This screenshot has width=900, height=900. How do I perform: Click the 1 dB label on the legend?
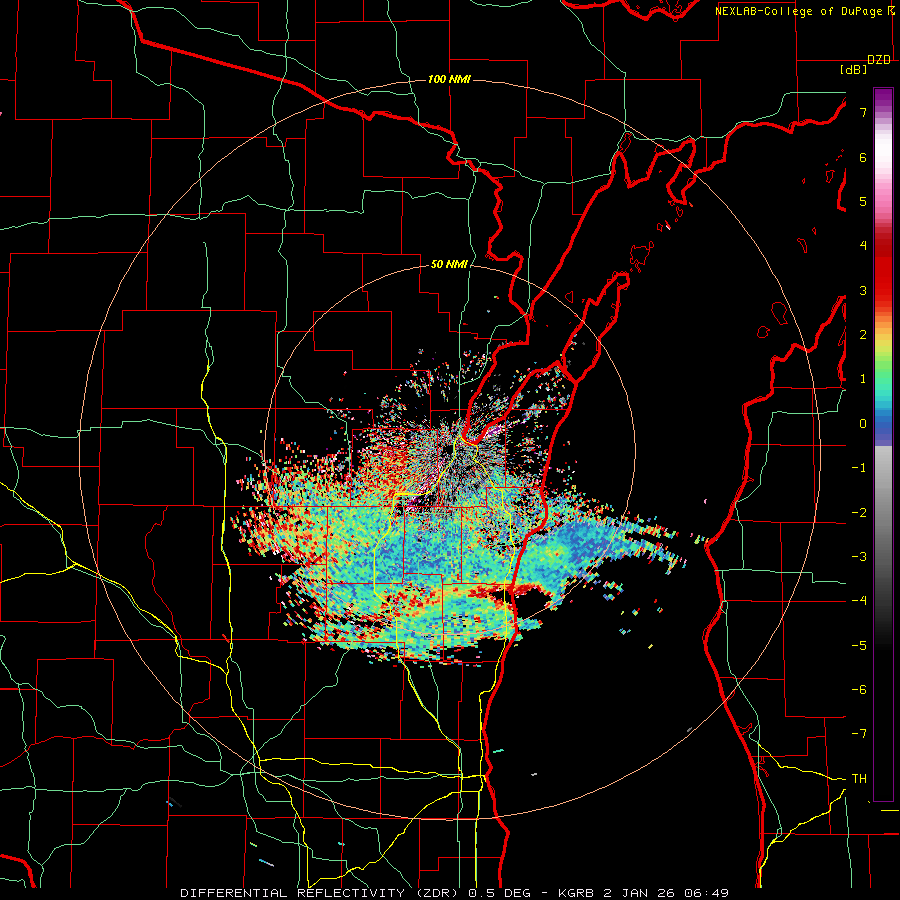click(x=863, y=379)
